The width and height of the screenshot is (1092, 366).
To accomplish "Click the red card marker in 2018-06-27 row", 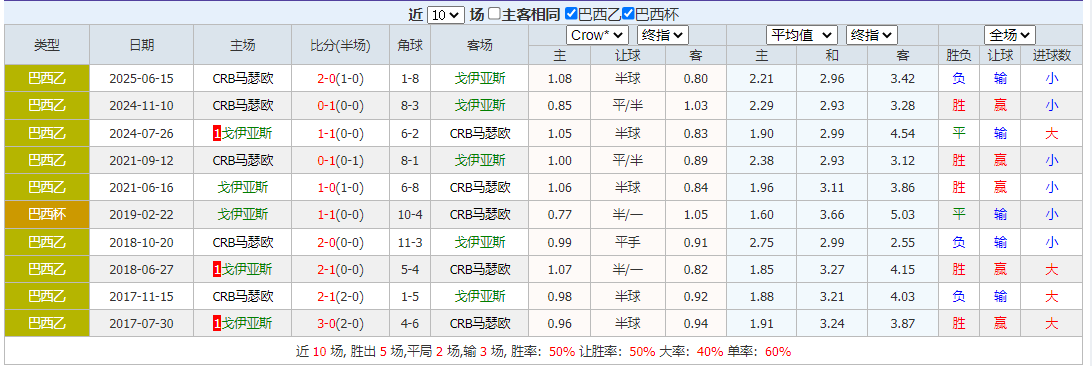I will click(x=217, y=269).
